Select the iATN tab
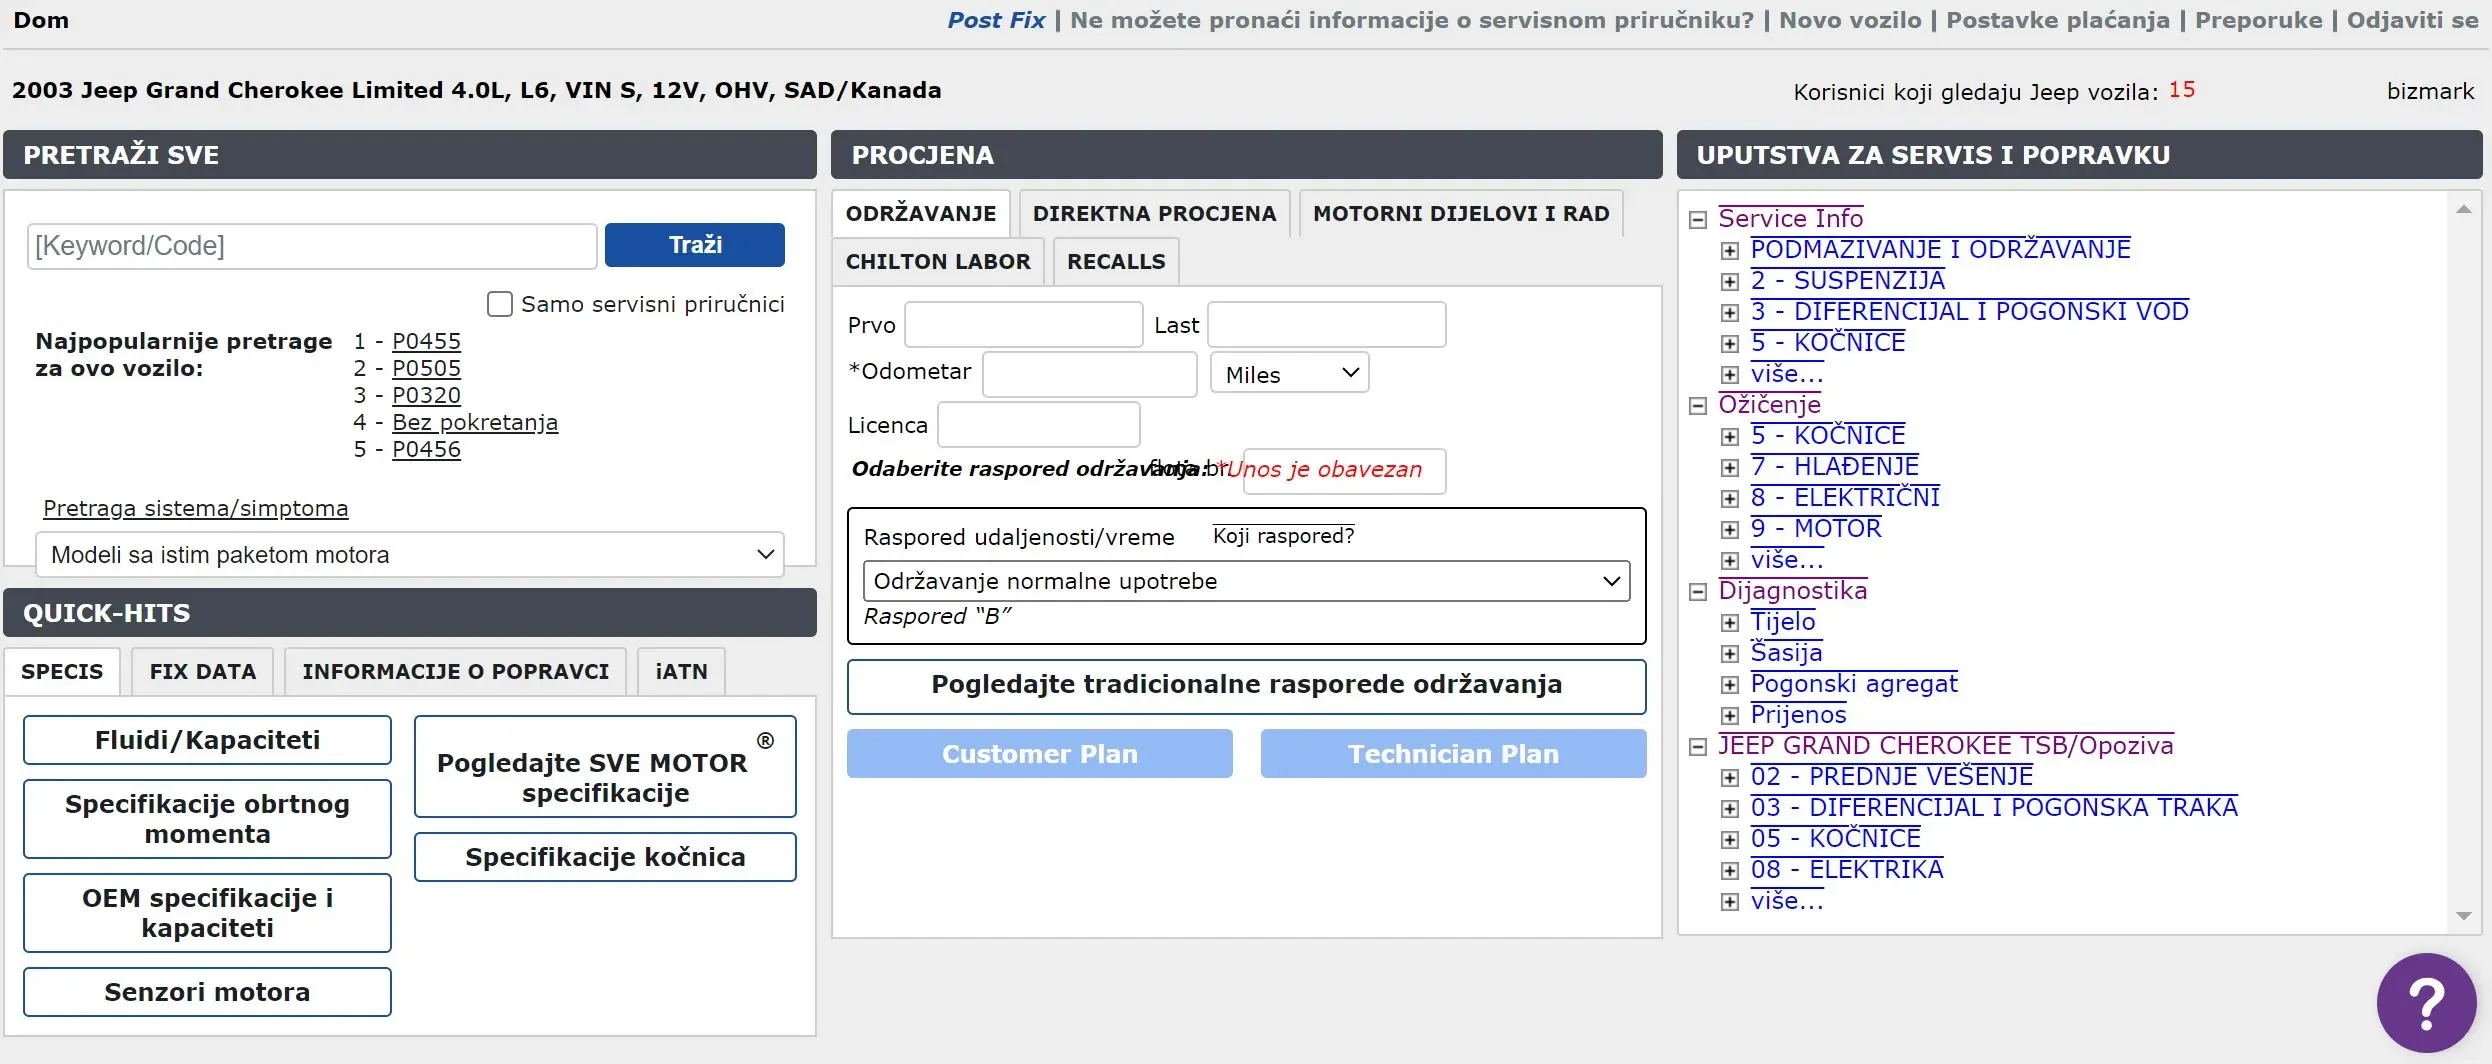This screenshot has width=2492, height=1064. click(x=682, y=671)
